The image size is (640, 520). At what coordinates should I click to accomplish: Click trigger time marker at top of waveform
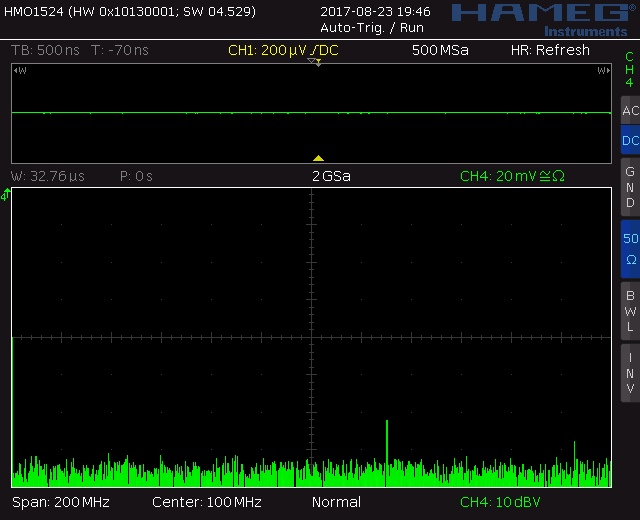[314, 62]
